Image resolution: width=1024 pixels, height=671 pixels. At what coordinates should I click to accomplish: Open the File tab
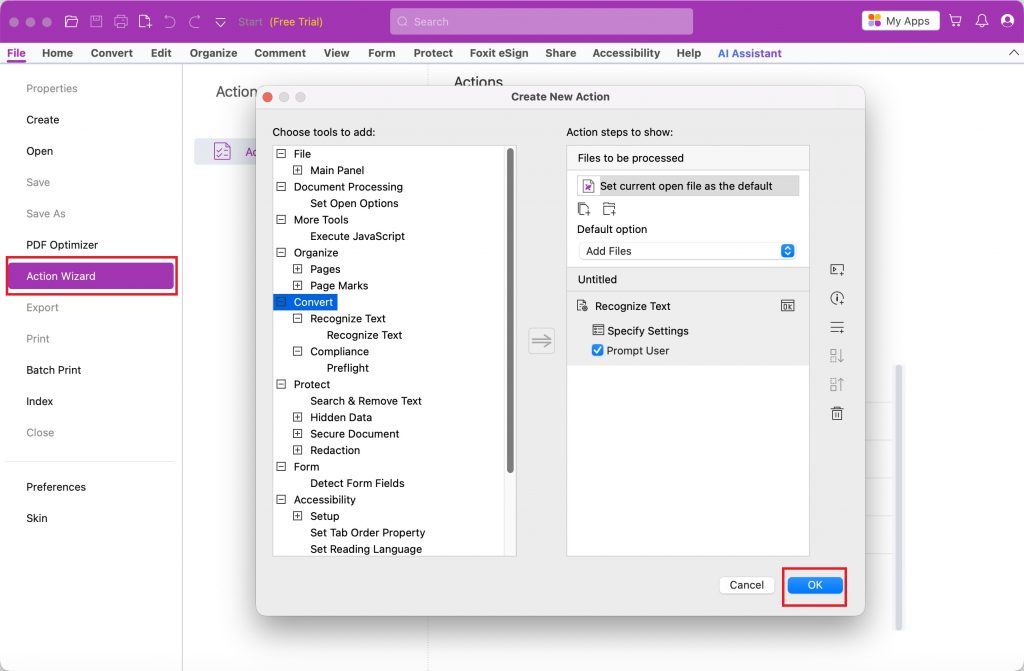tap(16, 53)
